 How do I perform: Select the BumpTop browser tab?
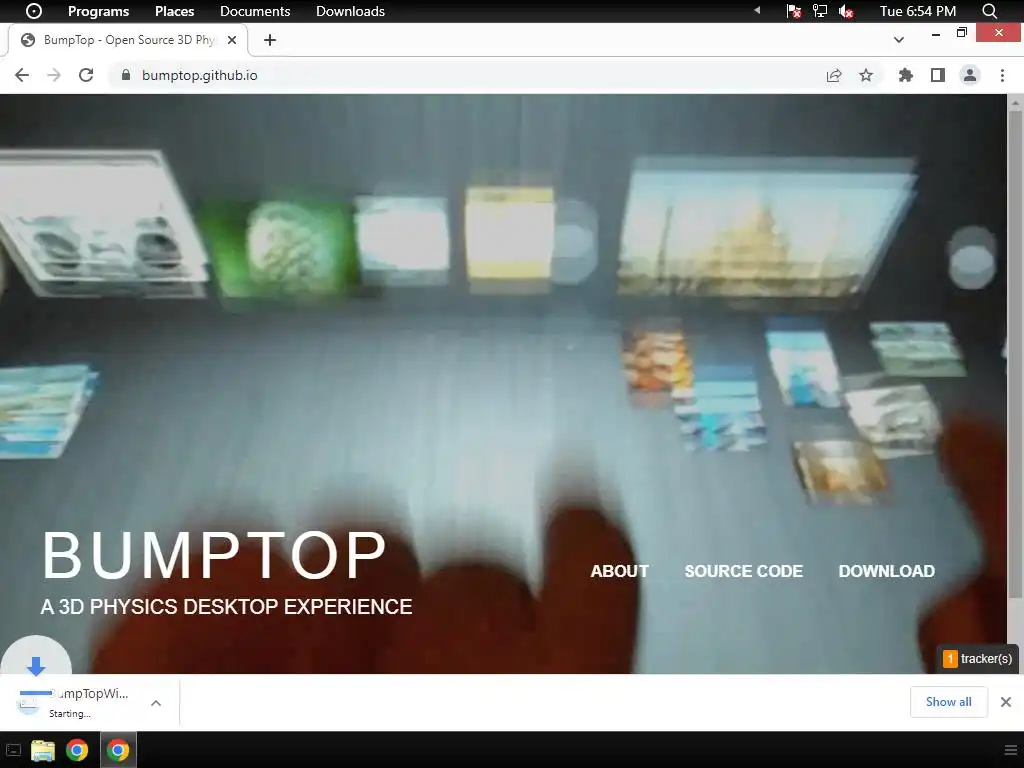(x=128, y=40)
